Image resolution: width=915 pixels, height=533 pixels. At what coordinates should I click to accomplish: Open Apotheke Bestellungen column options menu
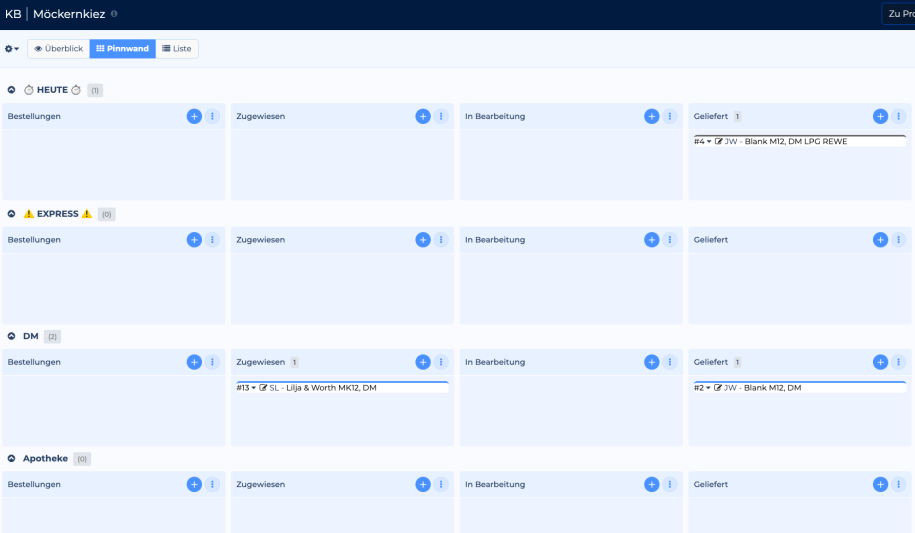[x=212, y=485]
